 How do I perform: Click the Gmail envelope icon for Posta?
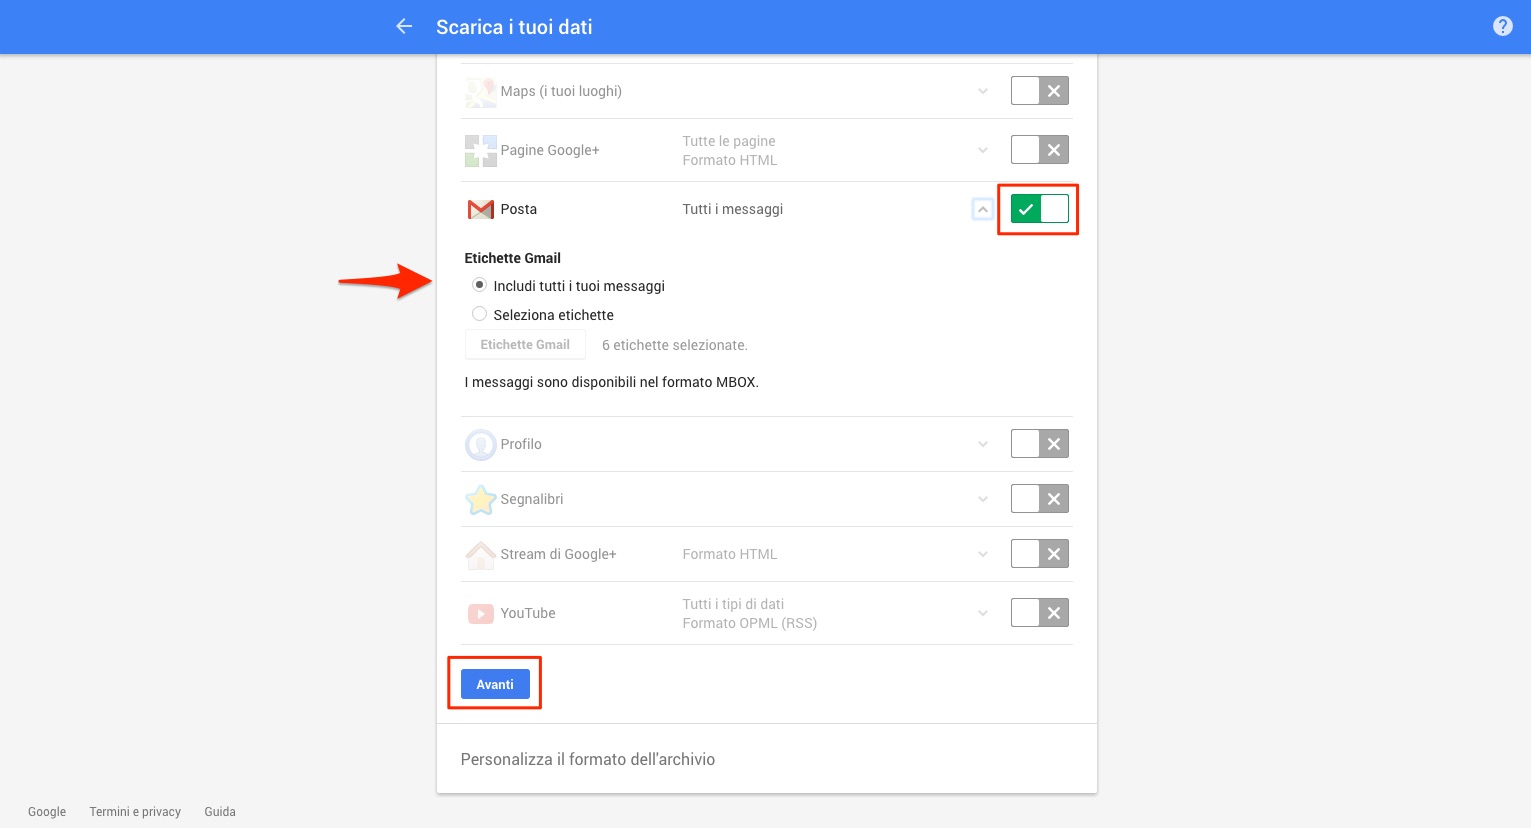[x=481, y=209]
